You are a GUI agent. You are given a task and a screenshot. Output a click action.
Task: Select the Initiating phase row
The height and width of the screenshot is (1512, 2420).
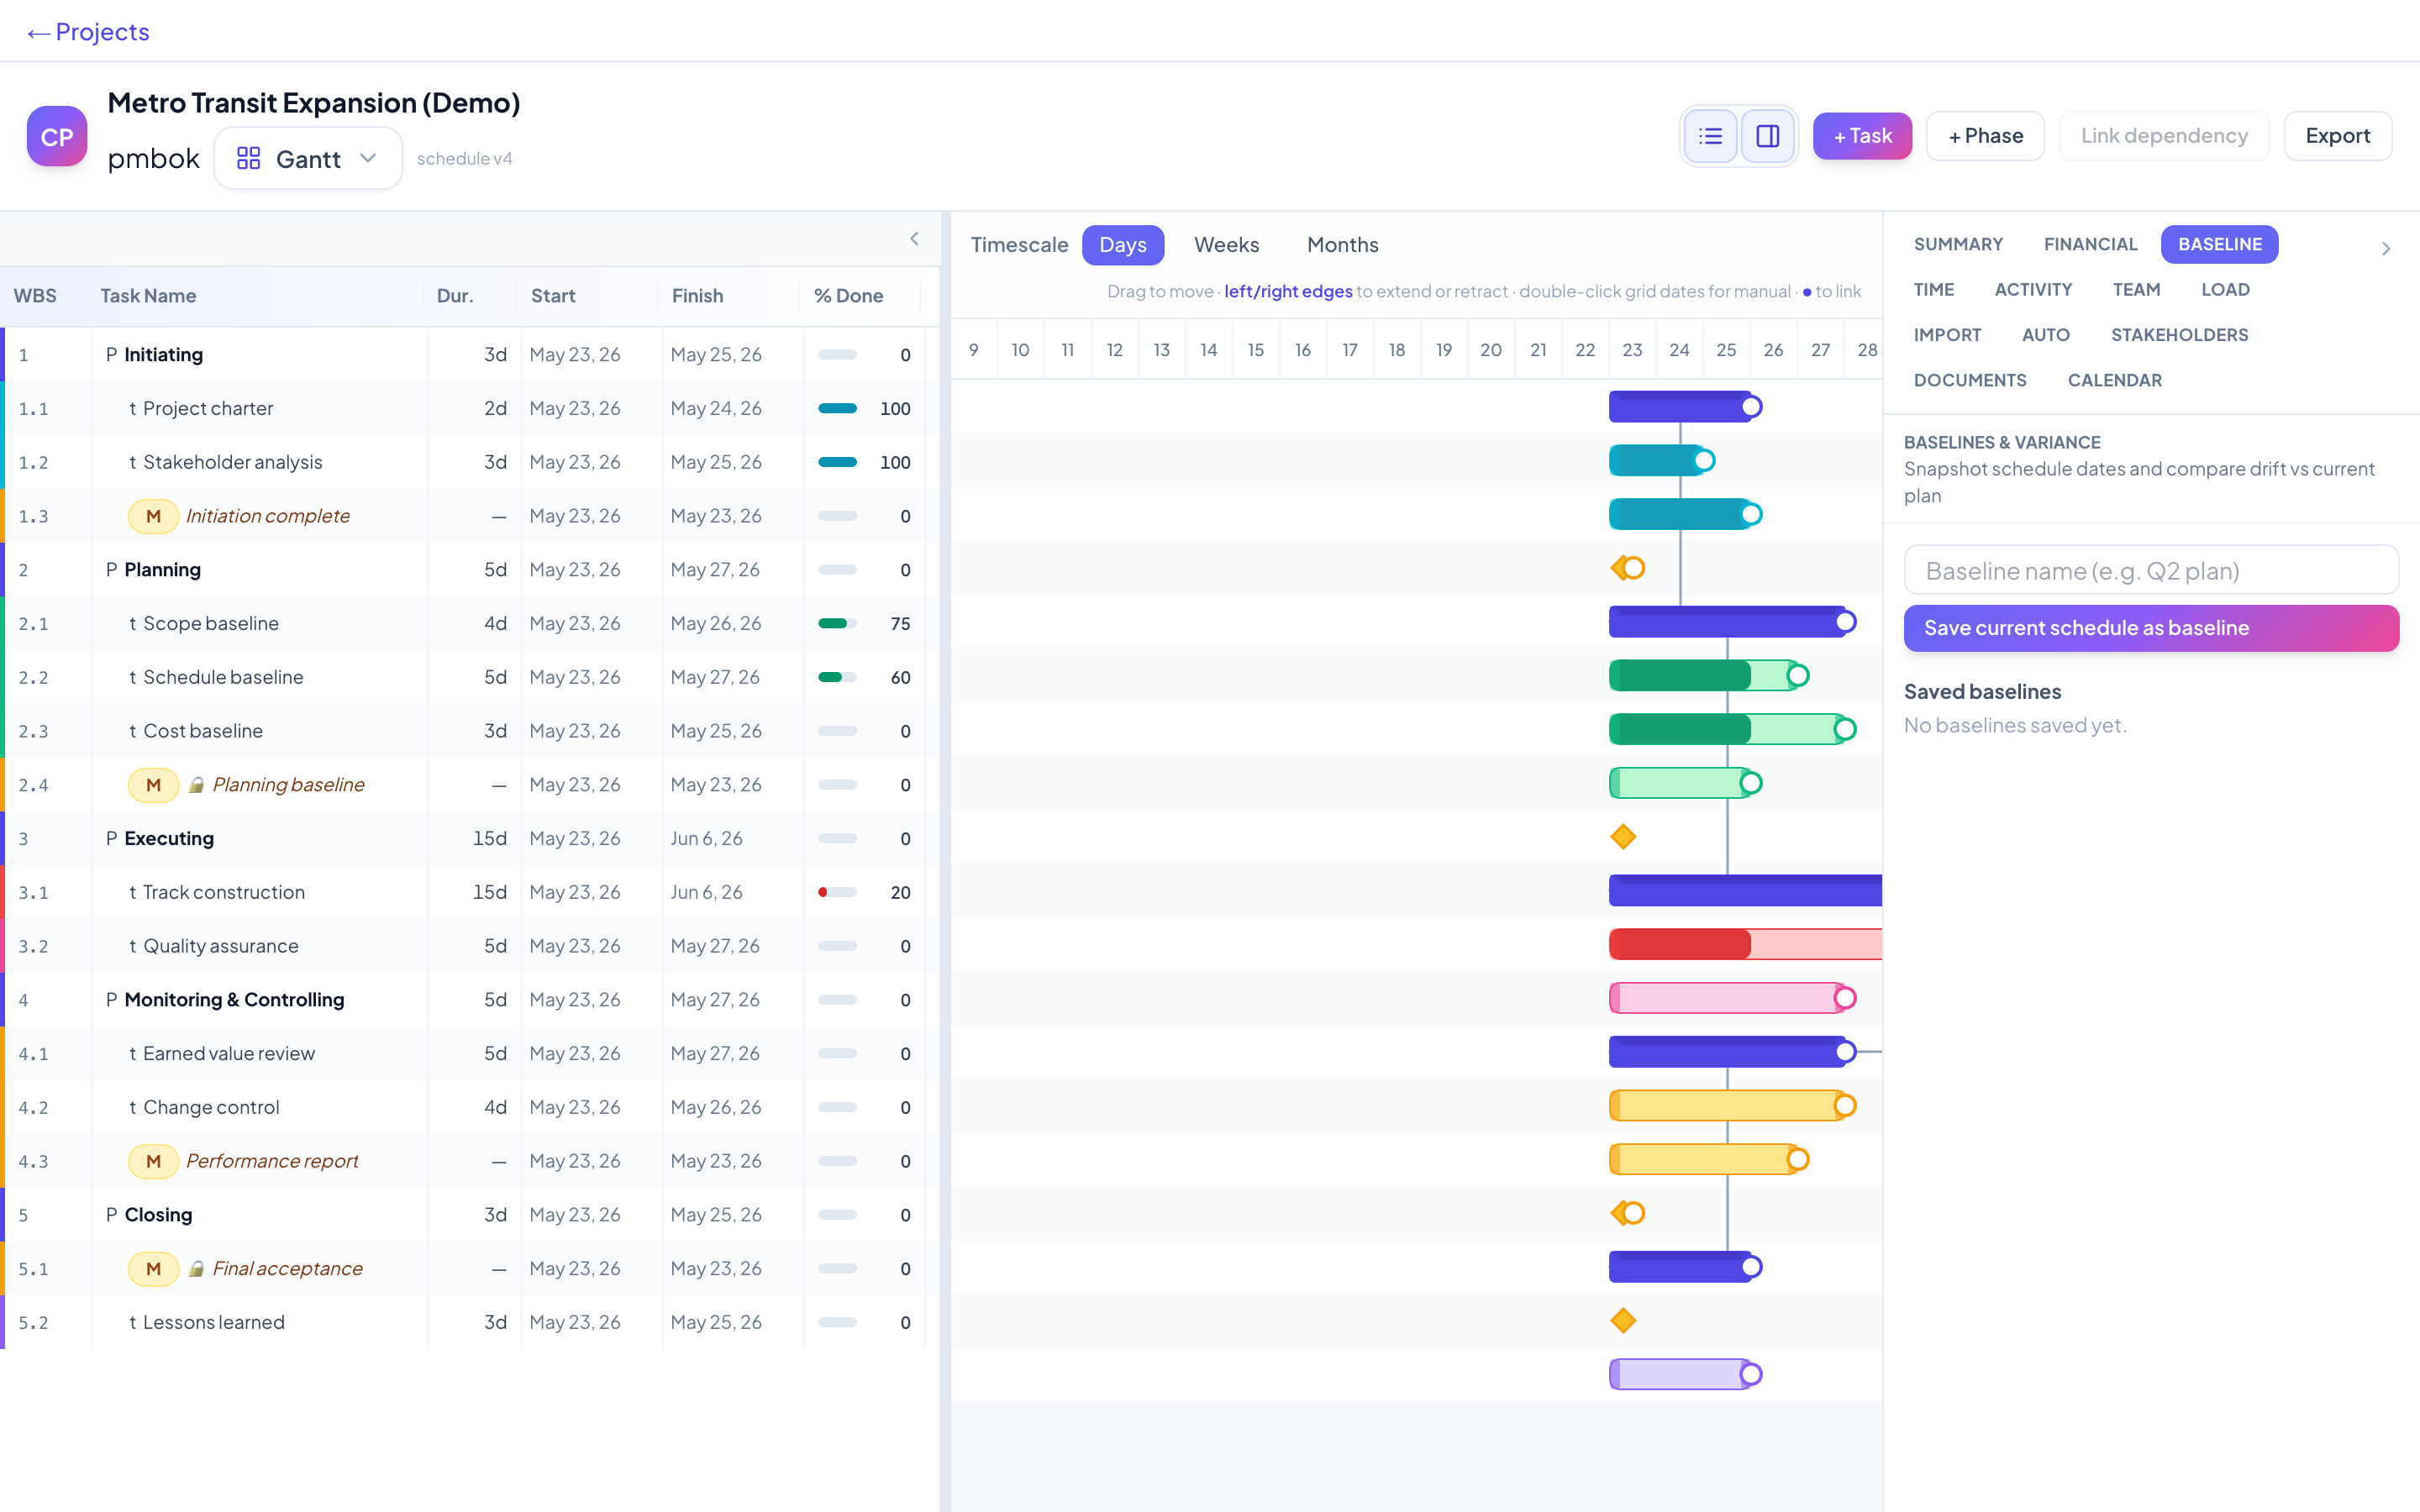[470, 354]
